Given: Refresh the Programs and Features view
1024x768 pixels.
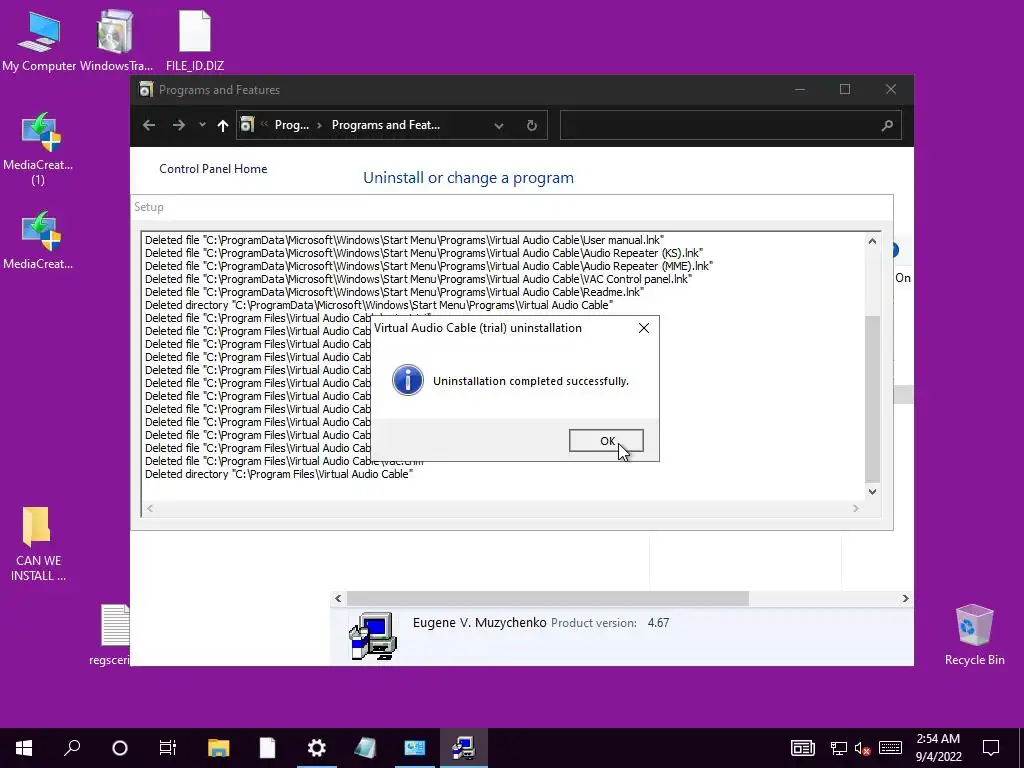Looking at the screenshot, I should click(532, 125).
